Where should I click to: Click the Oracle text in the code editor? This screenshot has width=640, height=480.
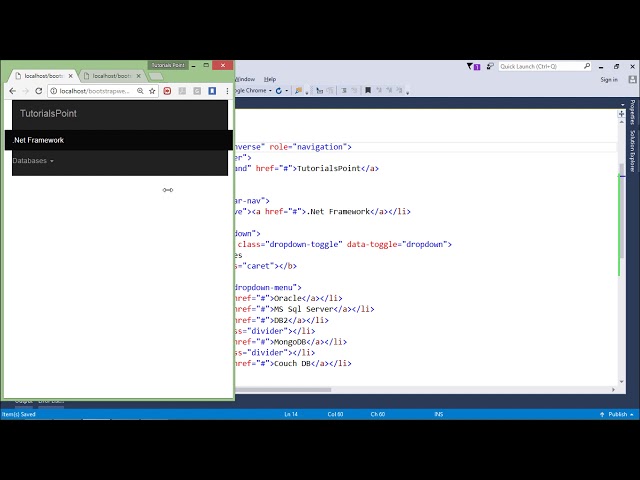288,298
